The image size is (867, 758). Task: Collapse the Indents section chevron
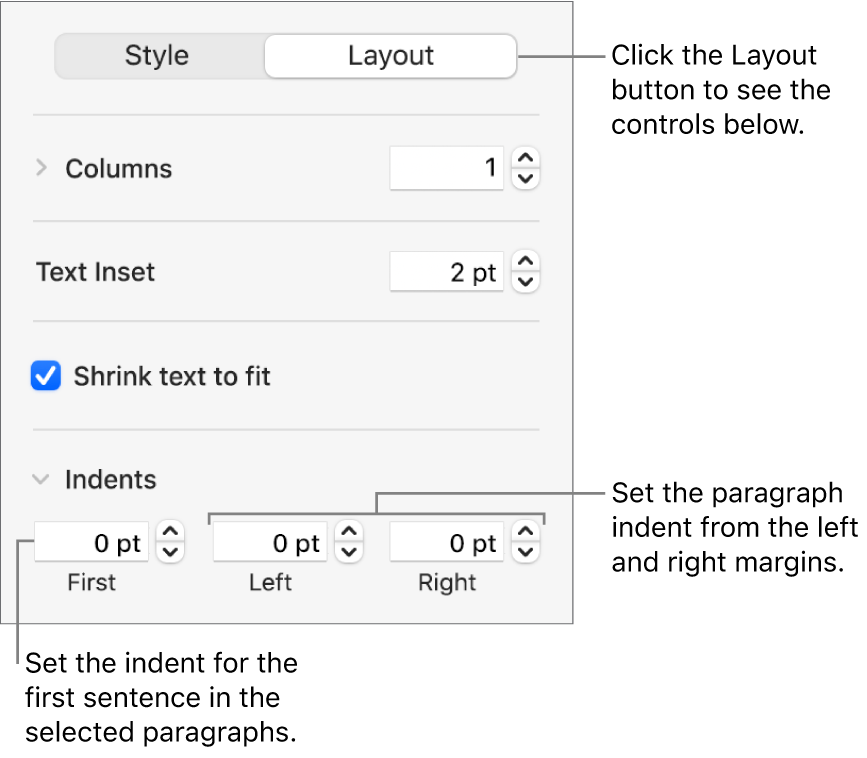tap(41, 480)
